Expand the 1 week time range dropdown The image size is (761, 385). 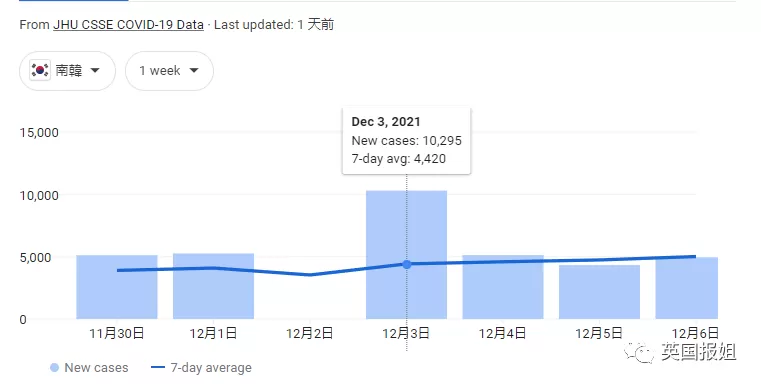tap(169, 71)
